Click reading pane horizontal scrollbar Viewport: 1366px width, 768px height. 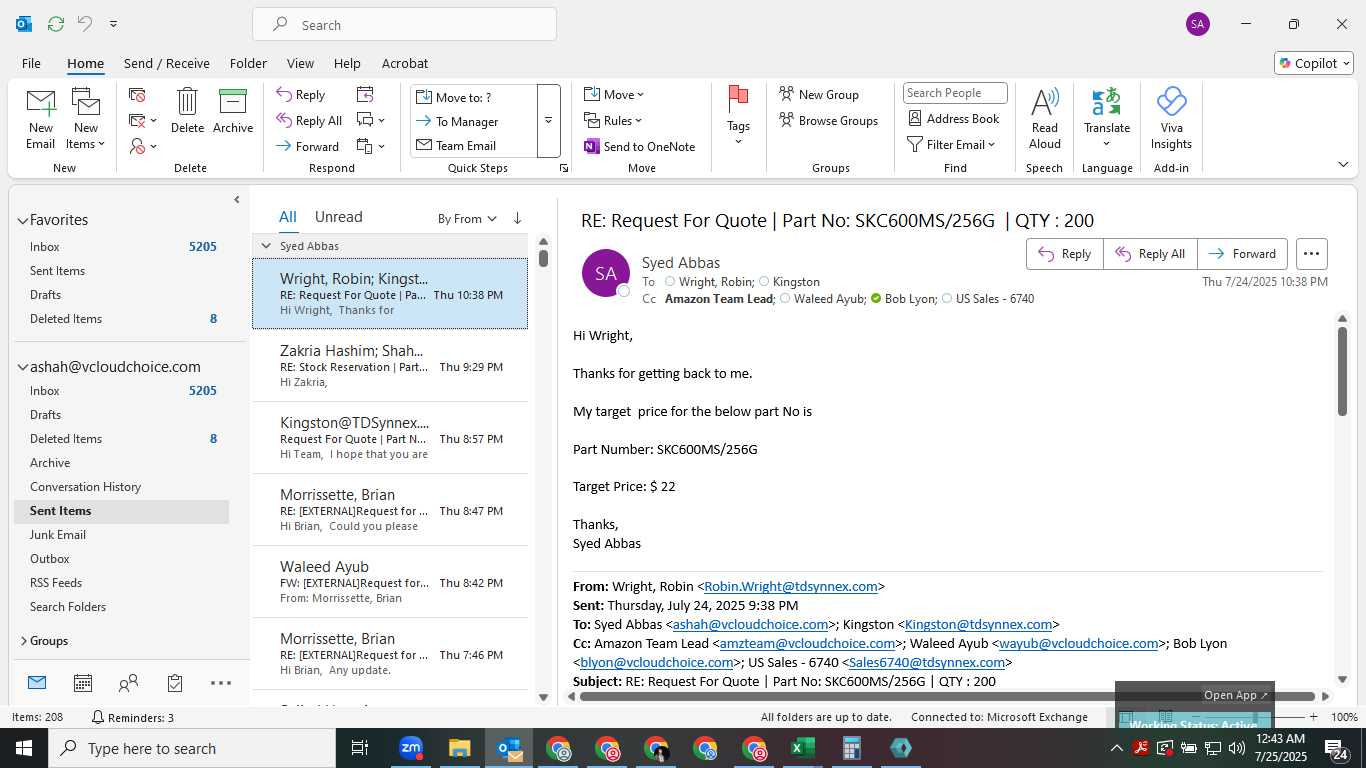(x=947, y=696)
